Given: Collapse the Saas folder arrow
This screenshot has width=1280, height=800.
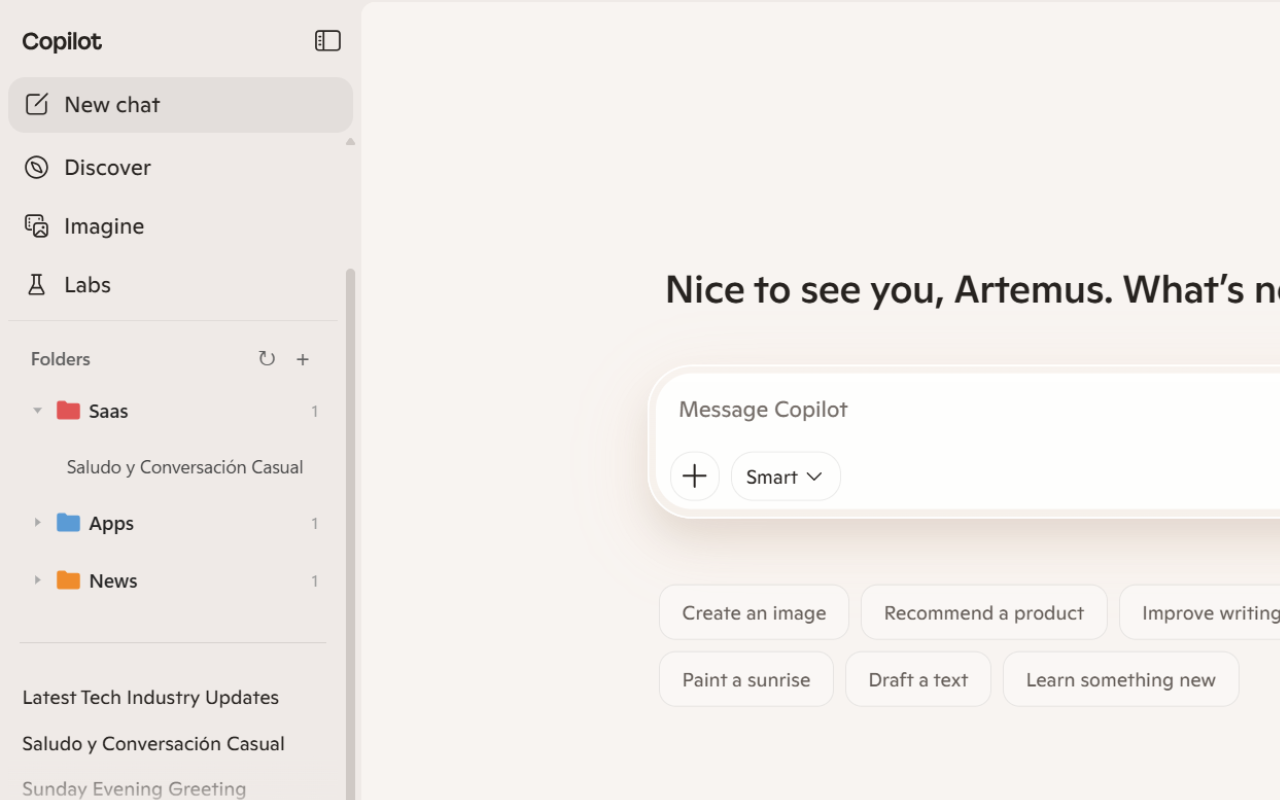Looking at the screenshot, I should 37,410.
